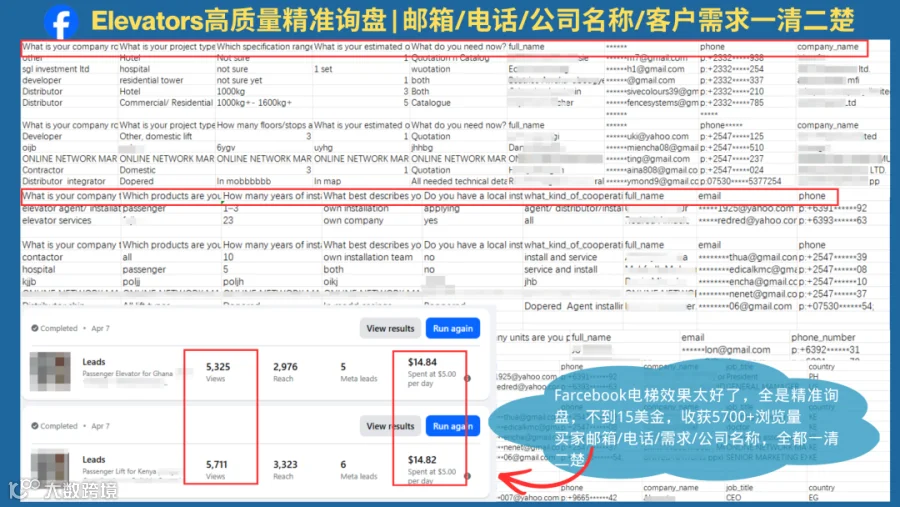Select the cell 'elevator services'

(57, 220)
